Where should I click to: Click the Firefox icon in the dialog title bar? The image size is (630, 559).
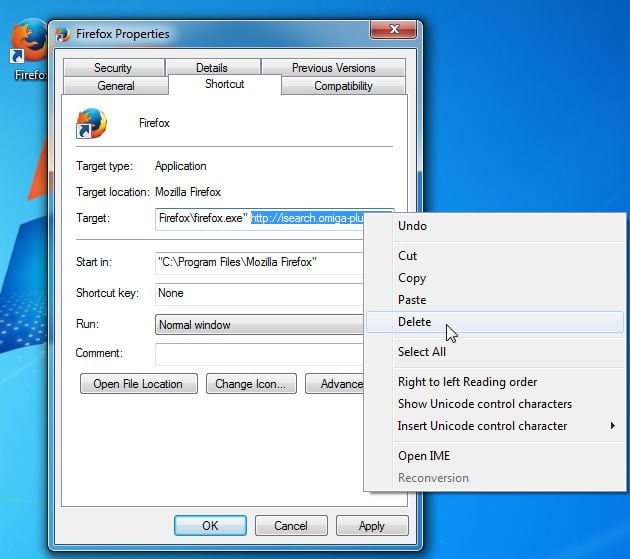62,34
